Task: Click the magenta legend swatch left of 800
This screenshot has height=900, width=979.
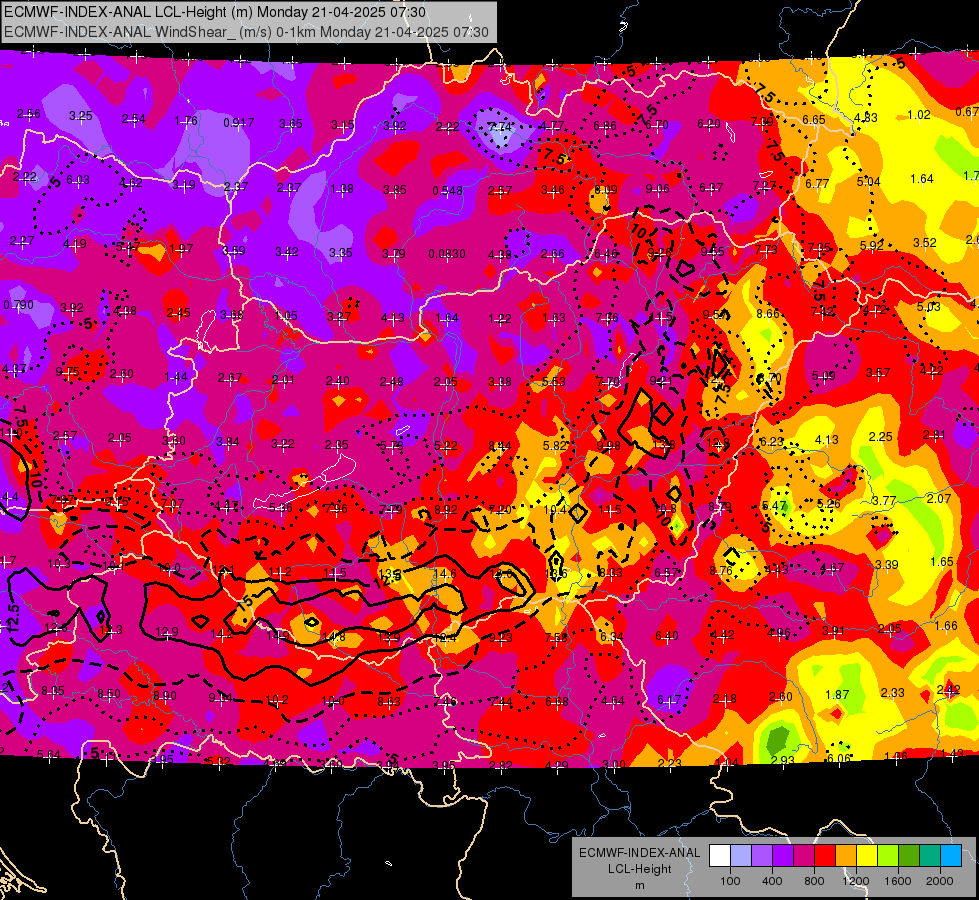Action: click(x=804, y=856)
